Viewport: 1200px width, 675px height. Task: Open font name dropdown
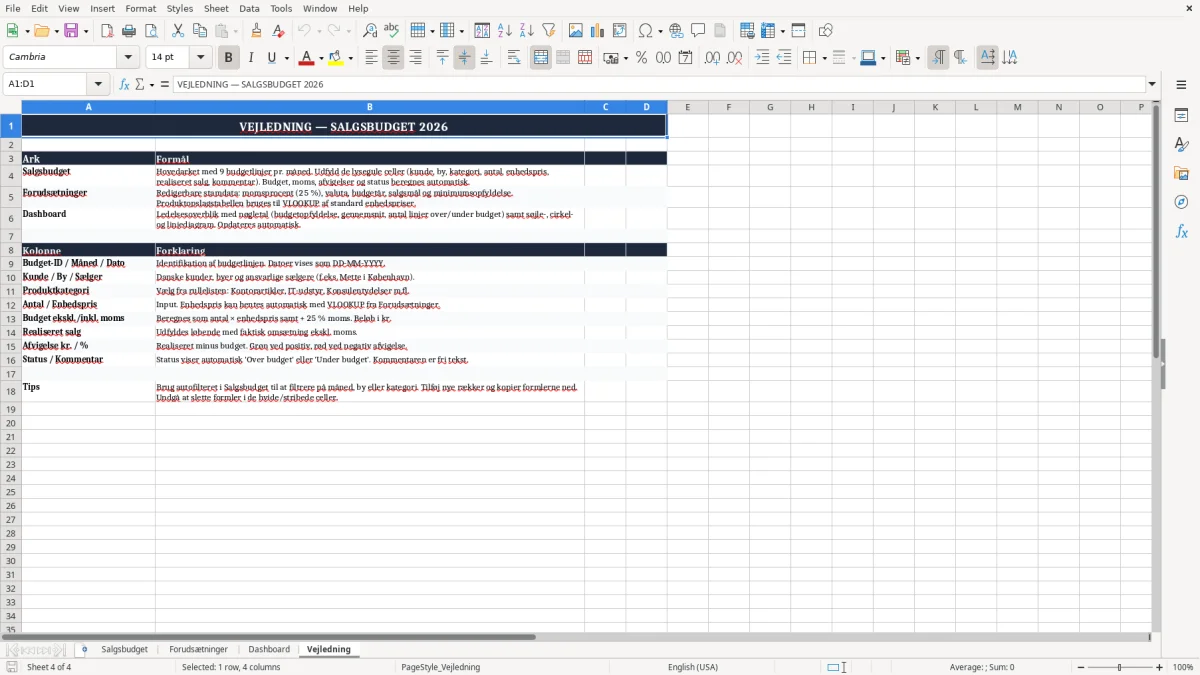point(128,58)
